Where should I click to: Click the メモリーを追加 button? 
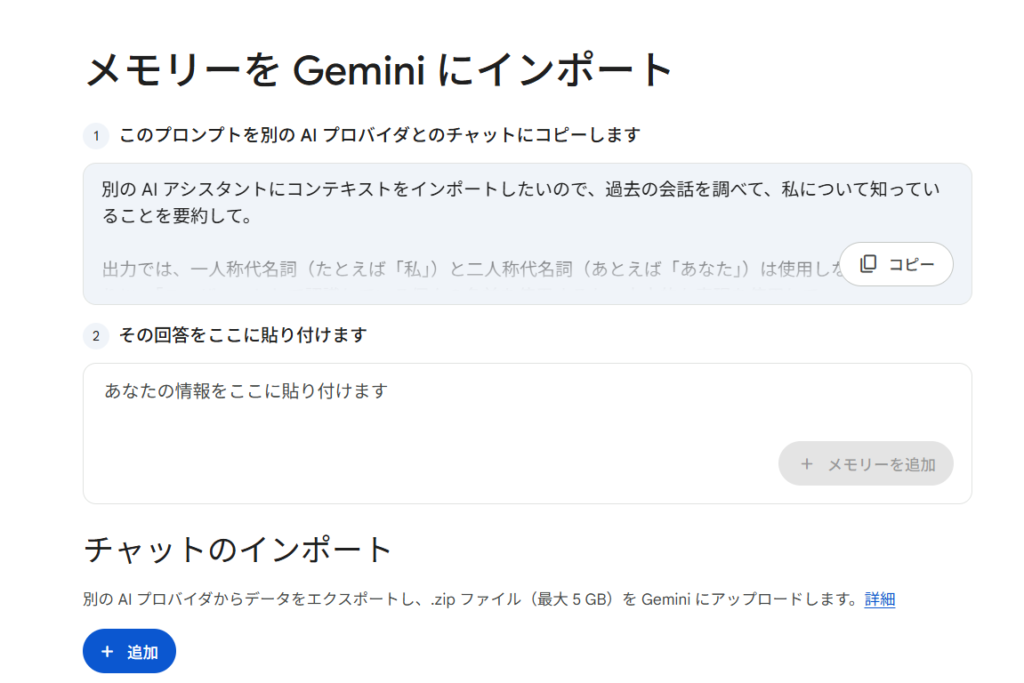tap(866, 463)
